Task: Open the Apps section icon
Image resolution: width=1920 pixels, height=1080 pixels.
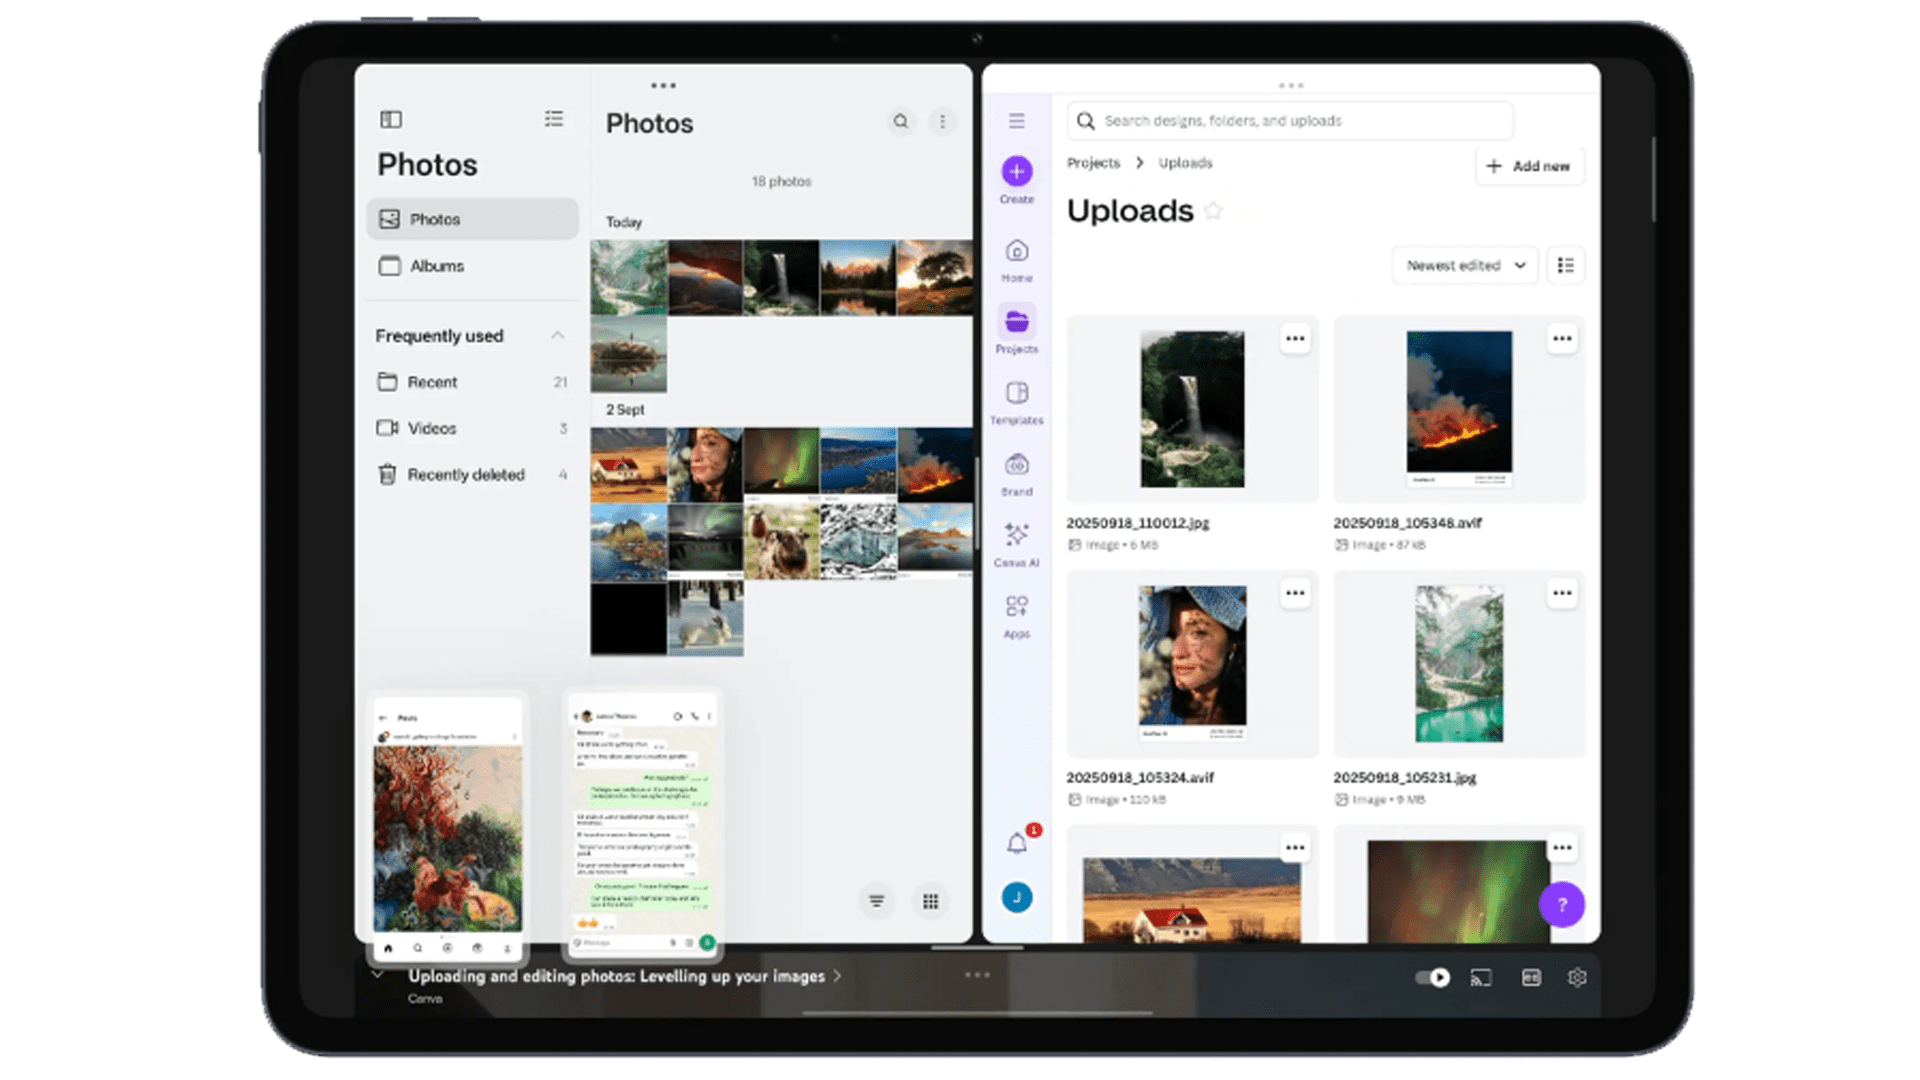Action: (1017, 607)
